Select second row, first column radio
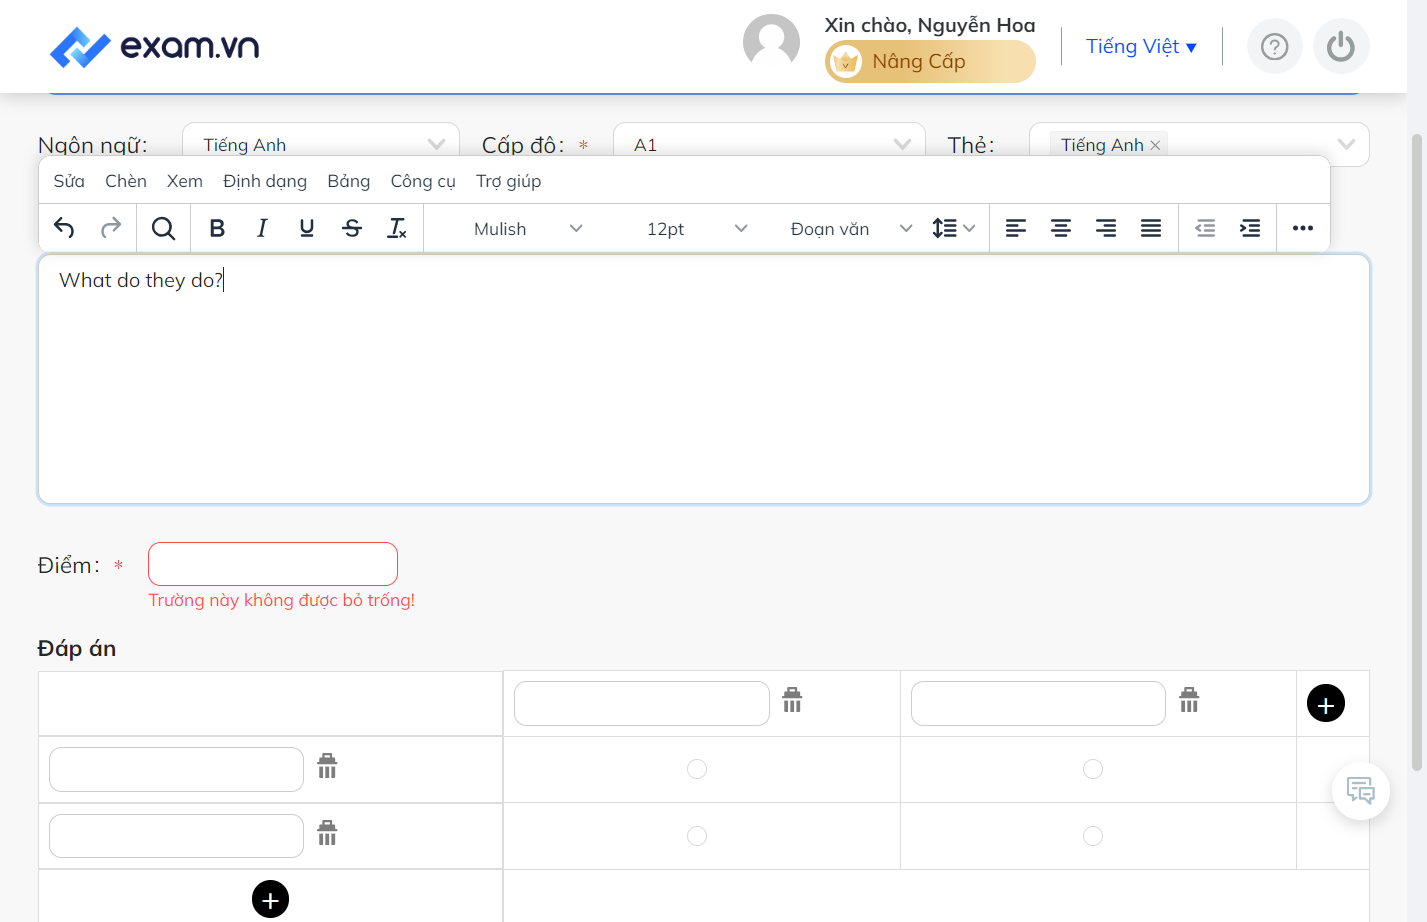Image resolution: width=1427 pixels, height=922 pixels. point(697,836)
